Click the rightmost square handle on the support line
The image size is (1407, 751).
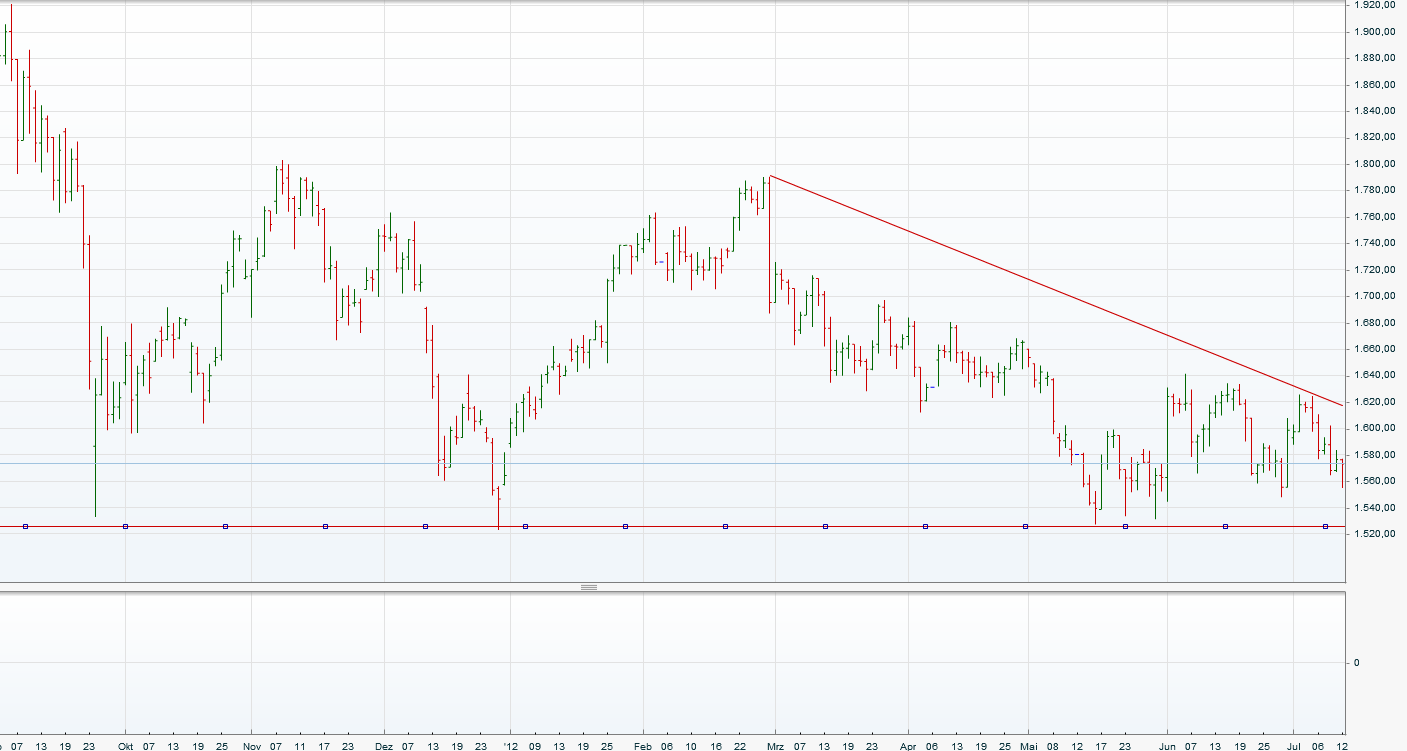point(1325,526)
